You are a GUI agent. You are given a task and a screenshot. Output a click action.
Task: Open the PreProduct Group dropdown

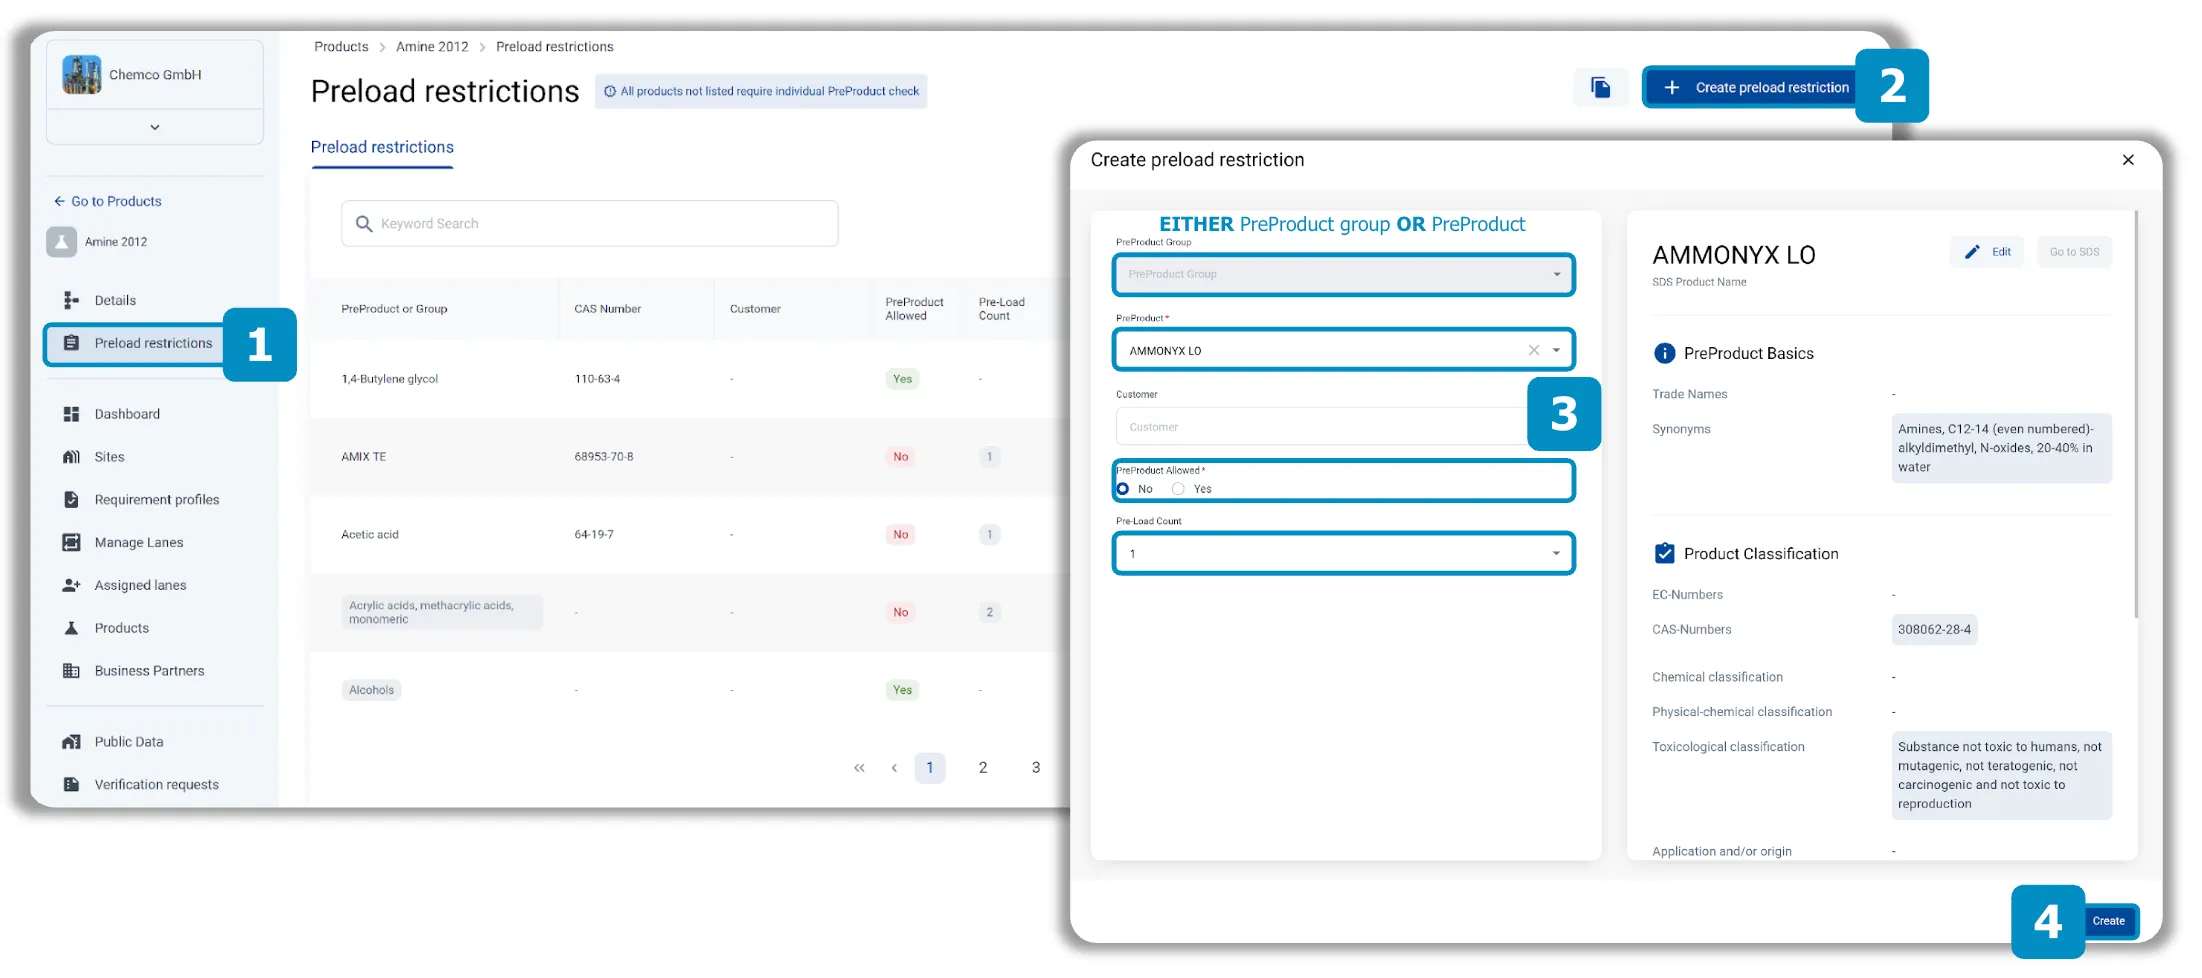(x=1344, y=275)
